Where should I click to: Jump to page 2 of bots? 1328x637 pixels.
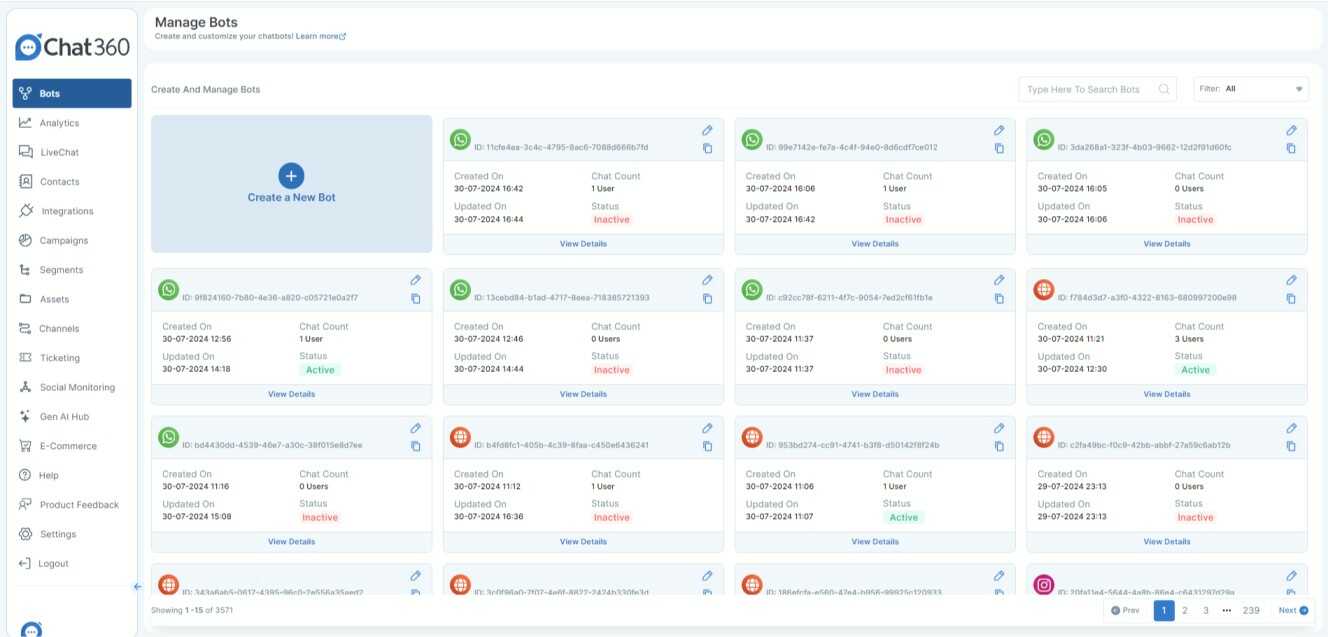(x=1184, y=609)
